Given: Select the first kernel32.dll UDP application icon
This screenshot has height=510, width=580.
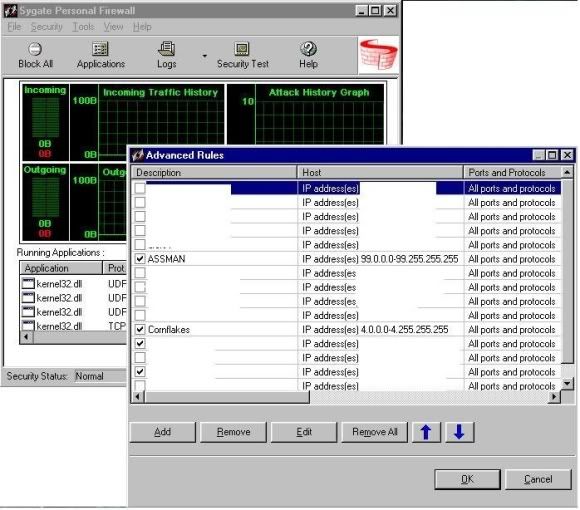Looking at the screenshot, I should click(28, 284).
